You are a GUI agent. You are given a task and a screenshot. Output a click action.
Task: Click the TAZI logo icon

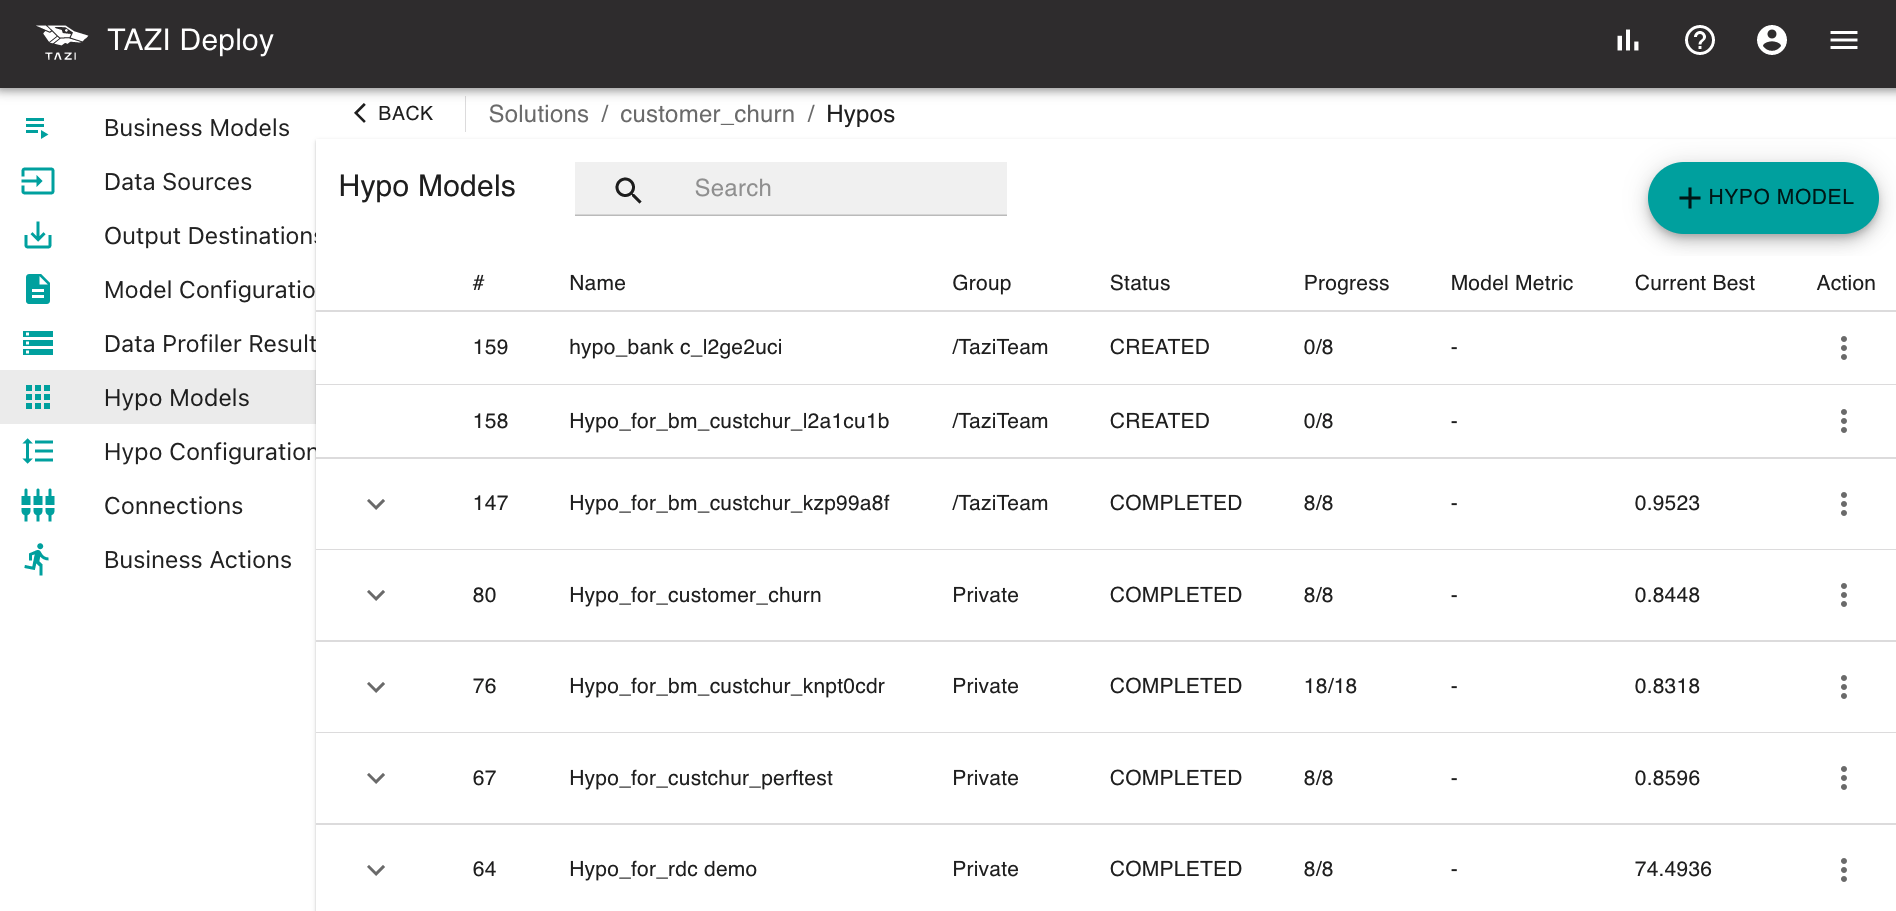[x=62, y=41]
